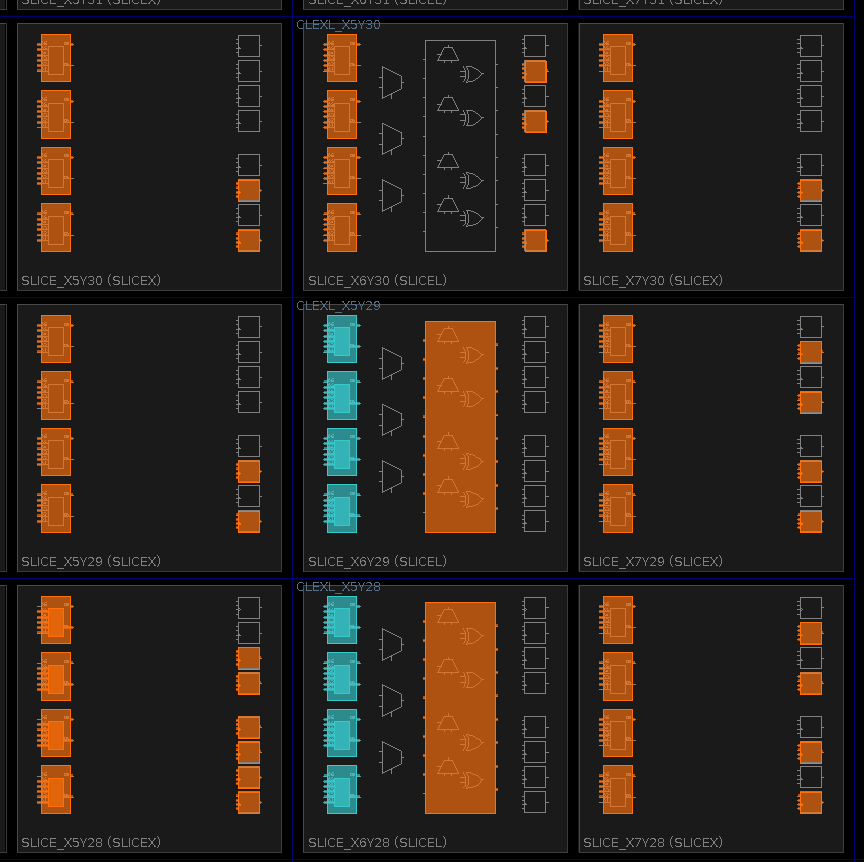864x862 pixels.
Task: Click the bottom empty flip-flop in SLICE_X6Y28
Action: (535, 802)
